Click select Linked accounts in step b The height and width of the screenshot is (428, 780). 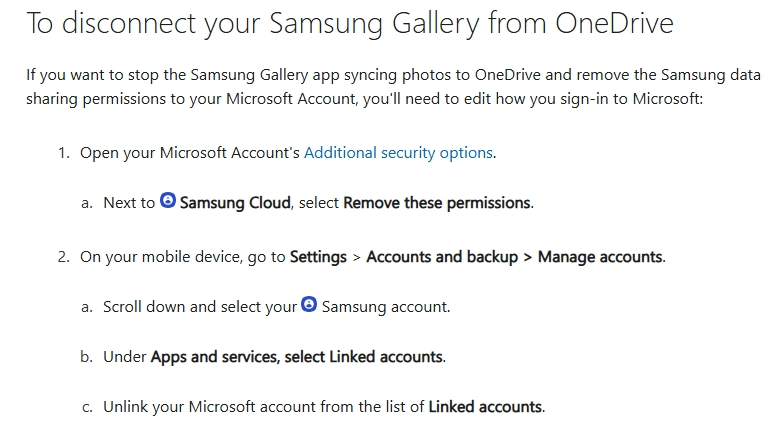click(364, 357)
